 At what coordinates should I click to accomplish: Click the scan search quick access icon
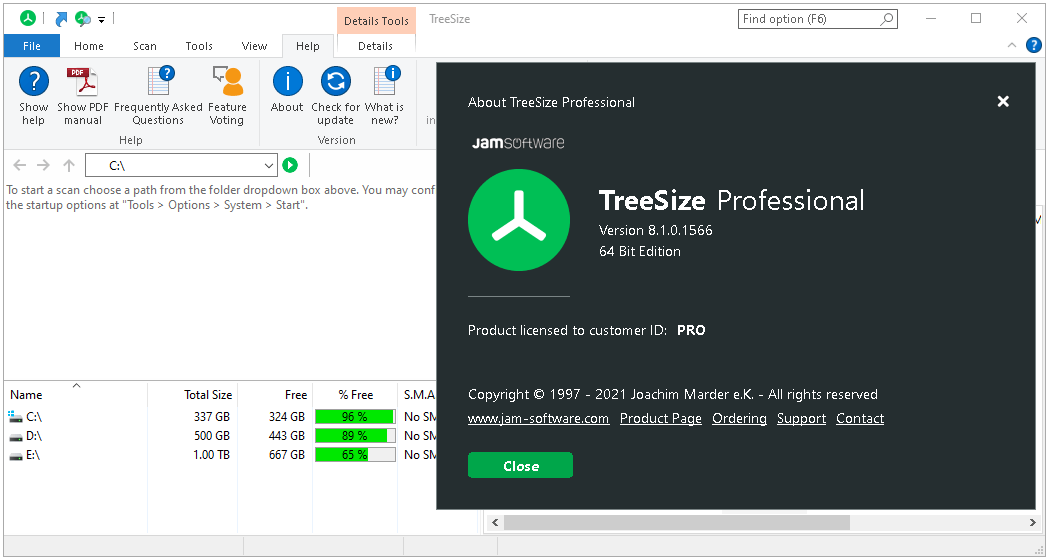click(82, 19)
